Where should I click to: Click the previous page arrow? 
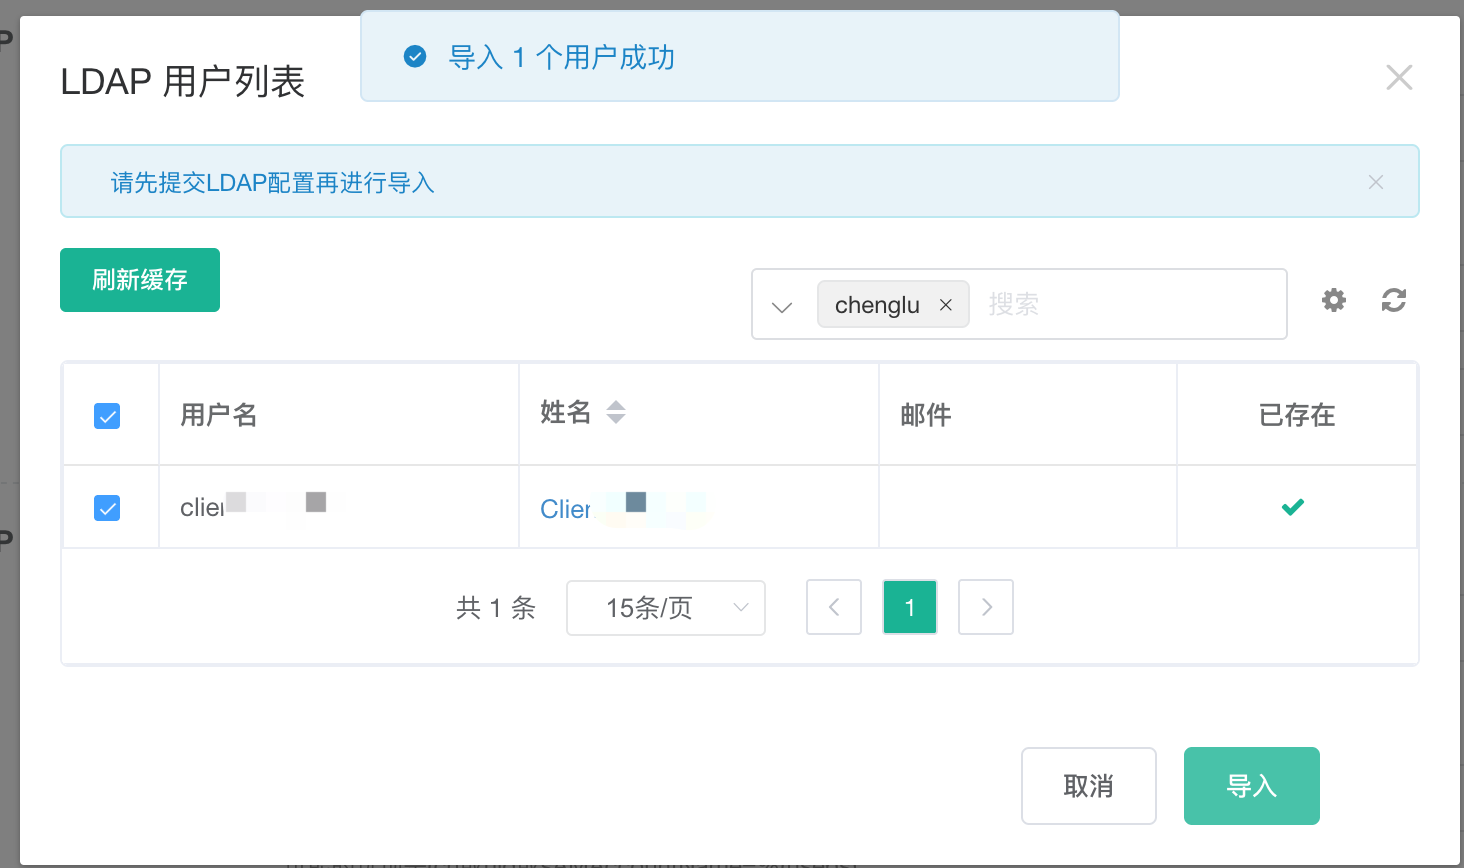click(x=834, y=607)
